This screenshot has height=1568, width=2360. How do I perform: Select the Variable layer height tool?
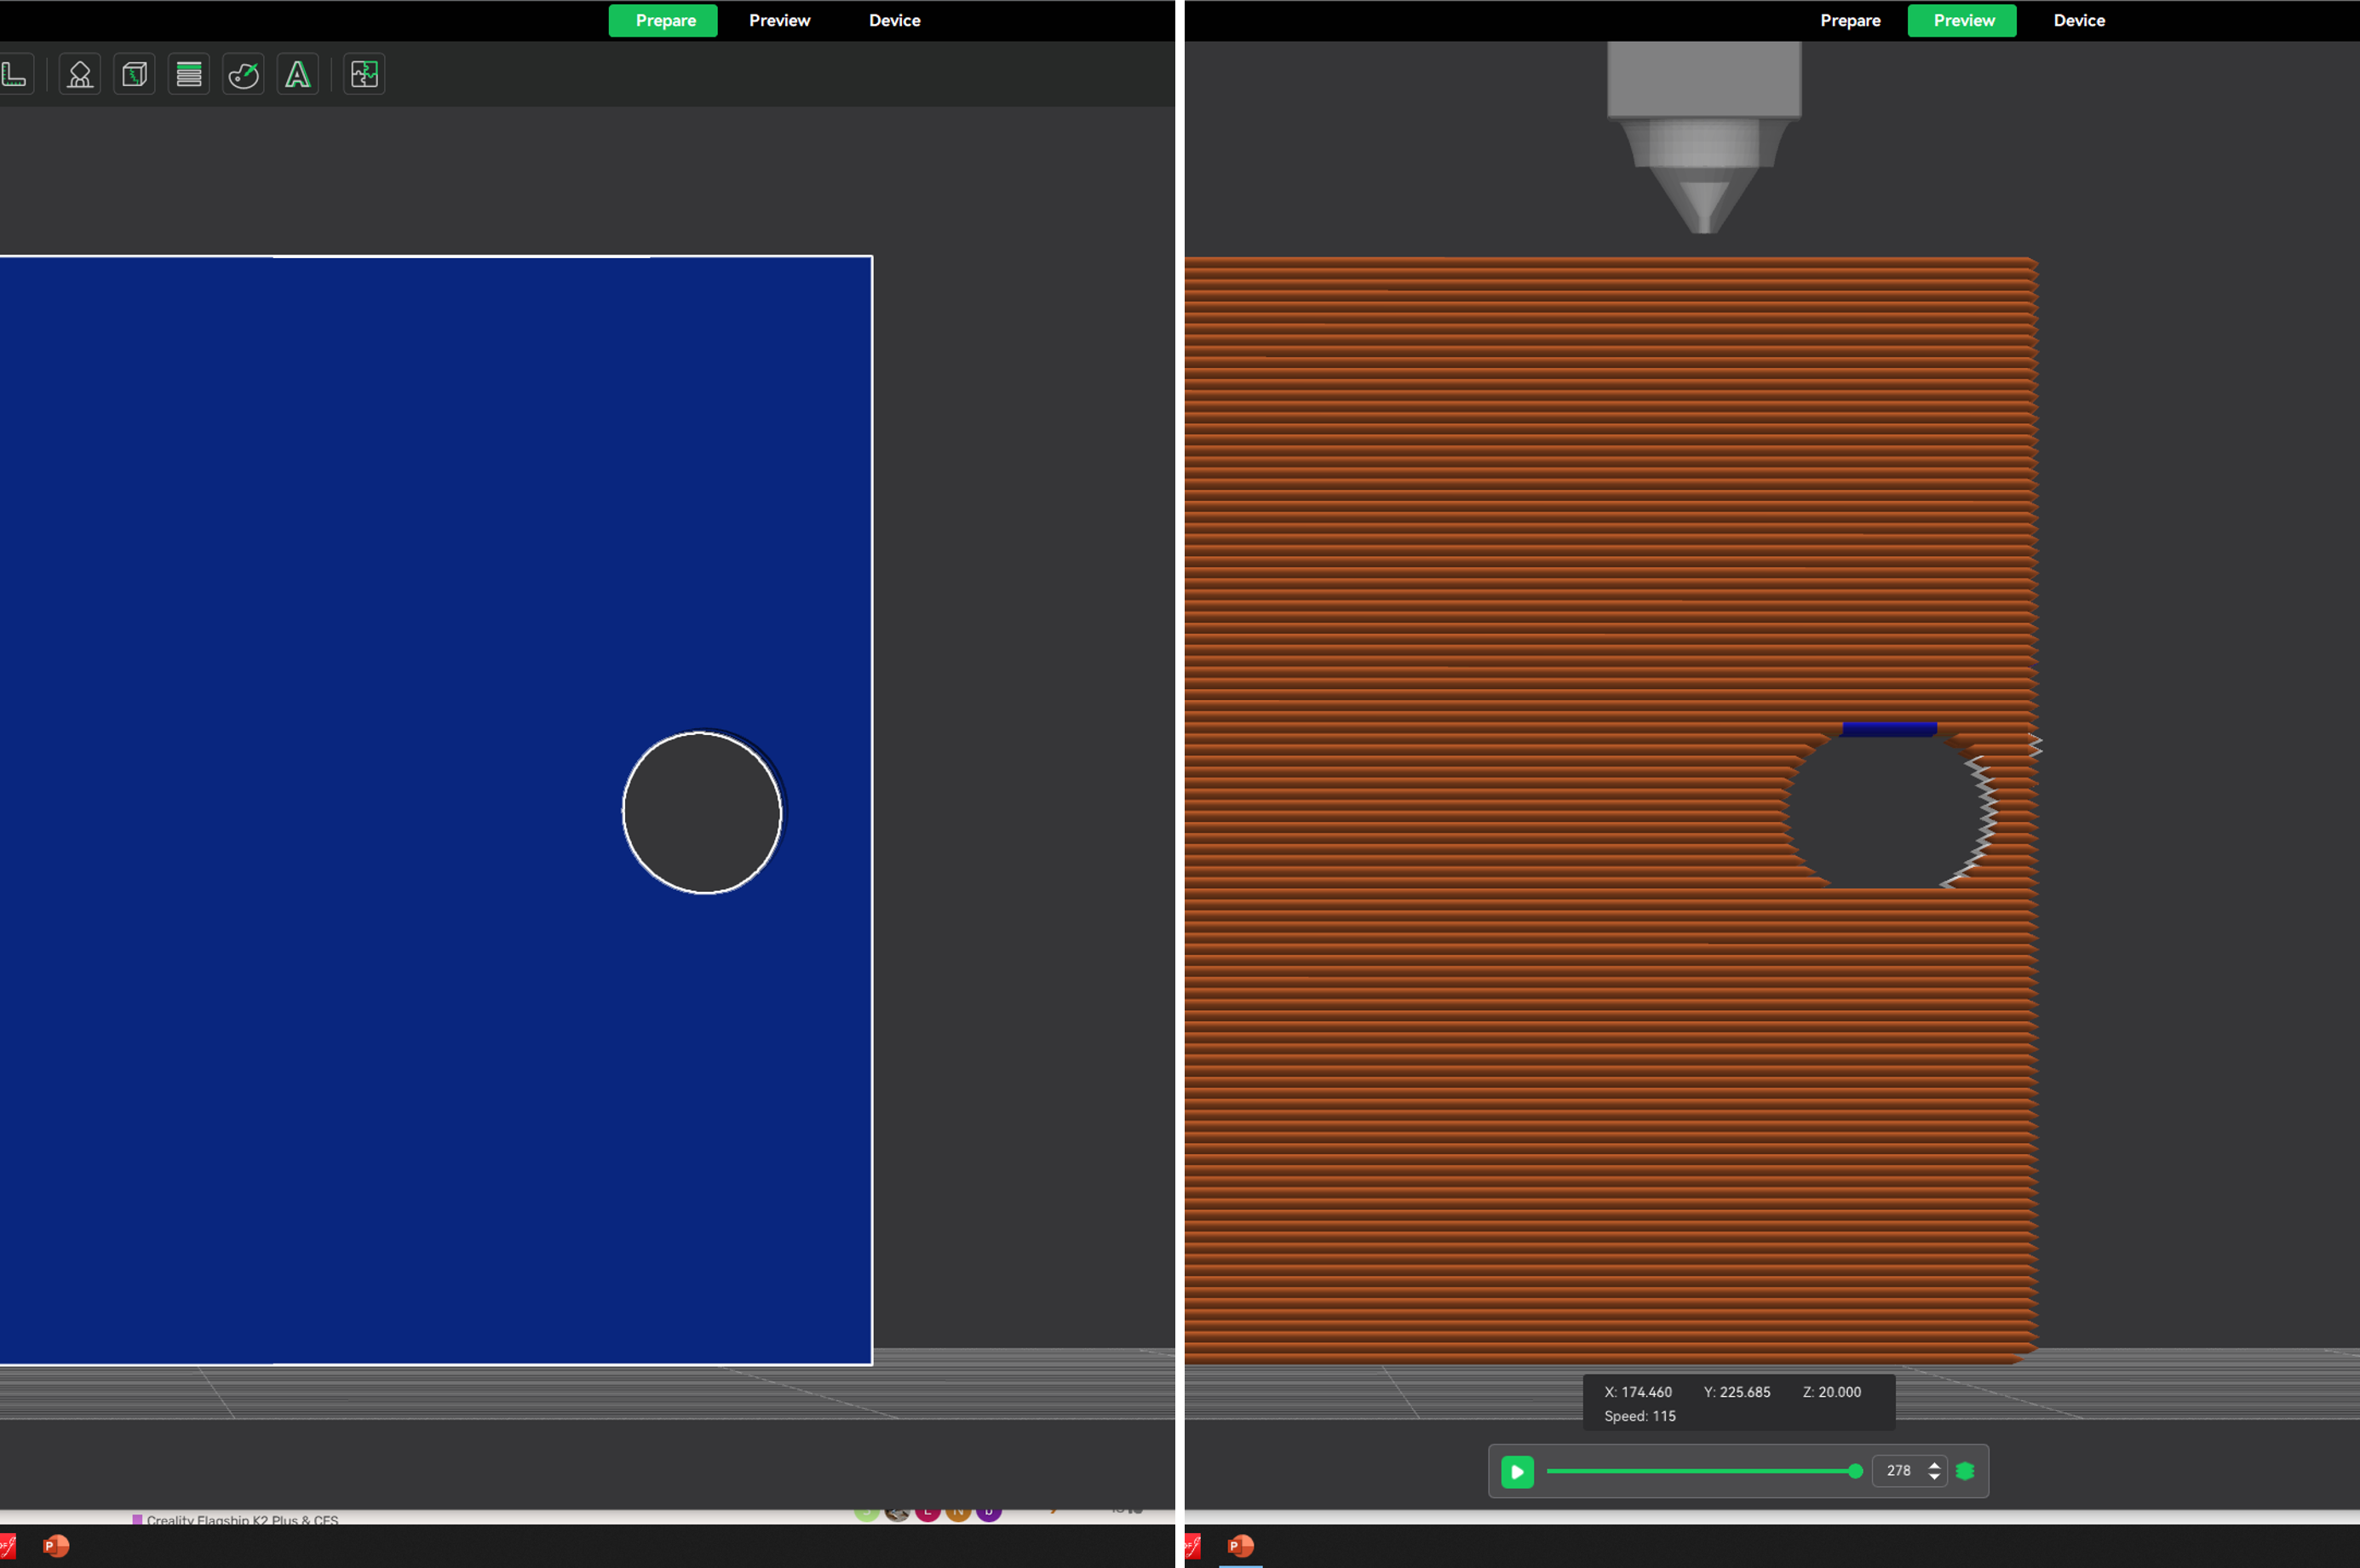point(189,74)
